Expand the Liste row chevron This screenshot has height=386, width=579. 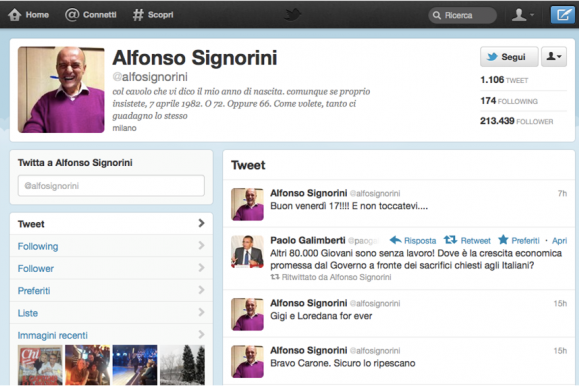(201, 312)
